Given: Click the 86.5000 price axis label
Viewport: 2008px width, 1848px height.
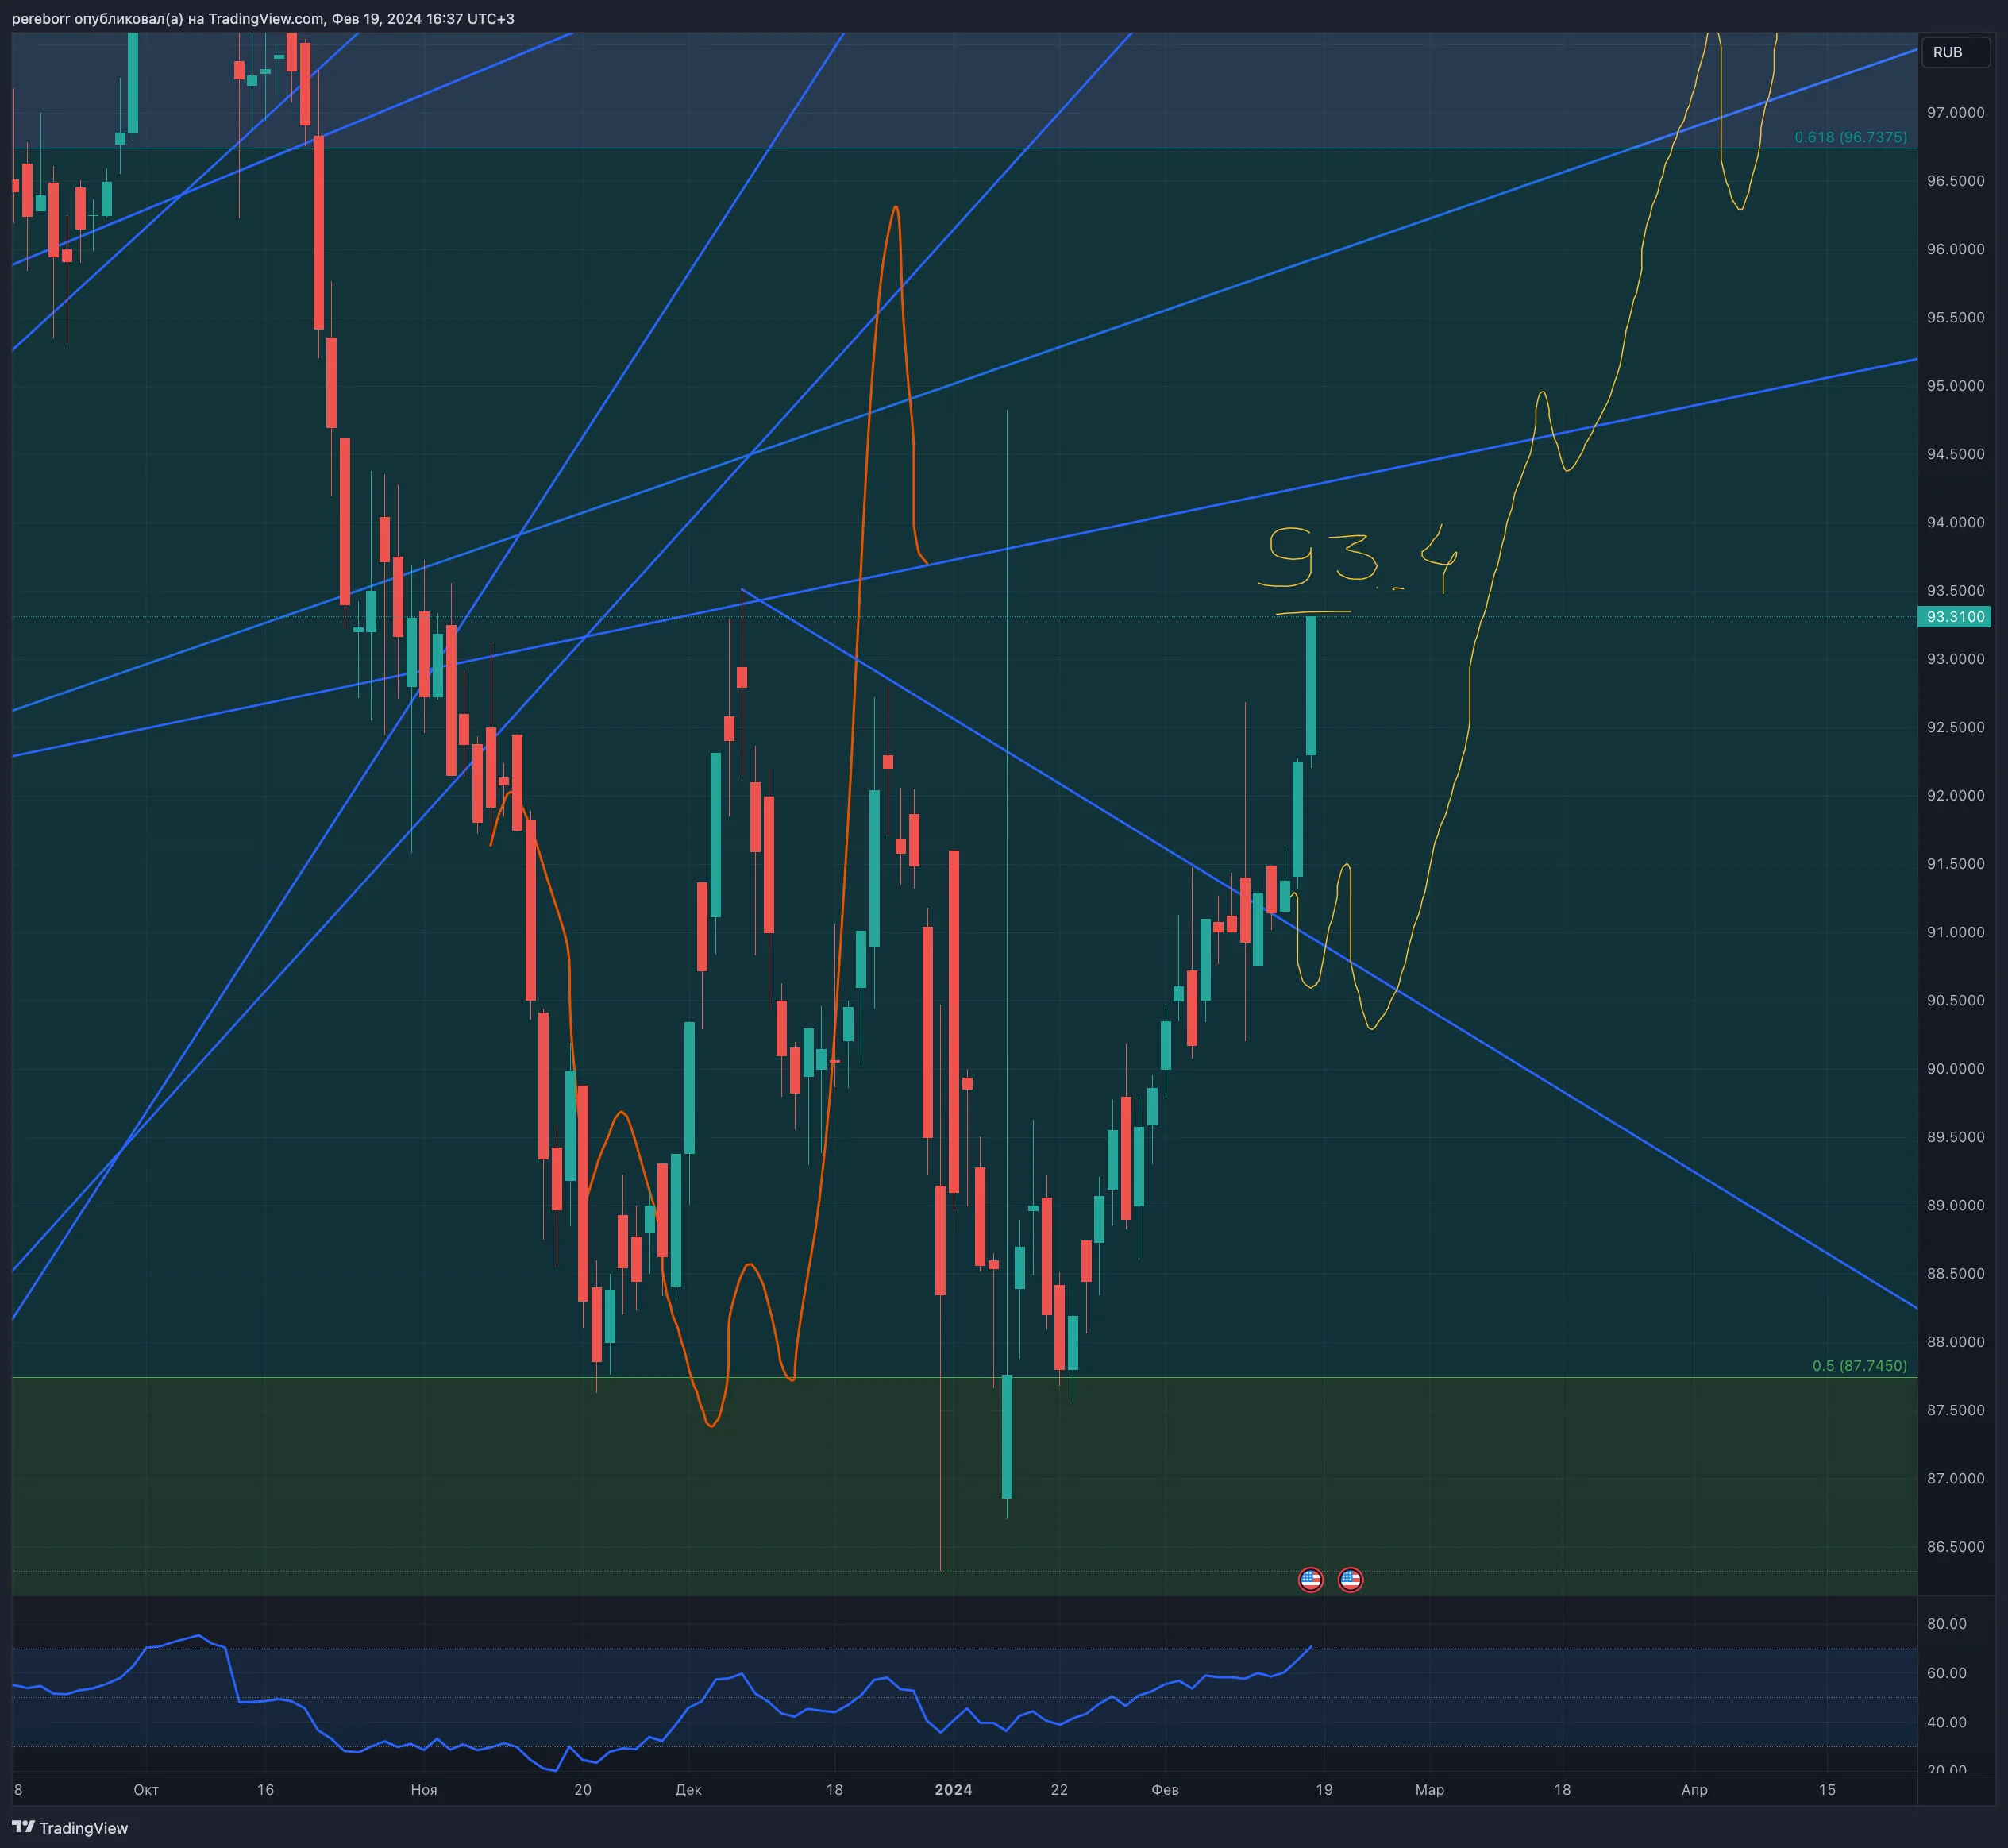Looking at the screenshot, I should pyautogui.click(x=1955, y=1547).
